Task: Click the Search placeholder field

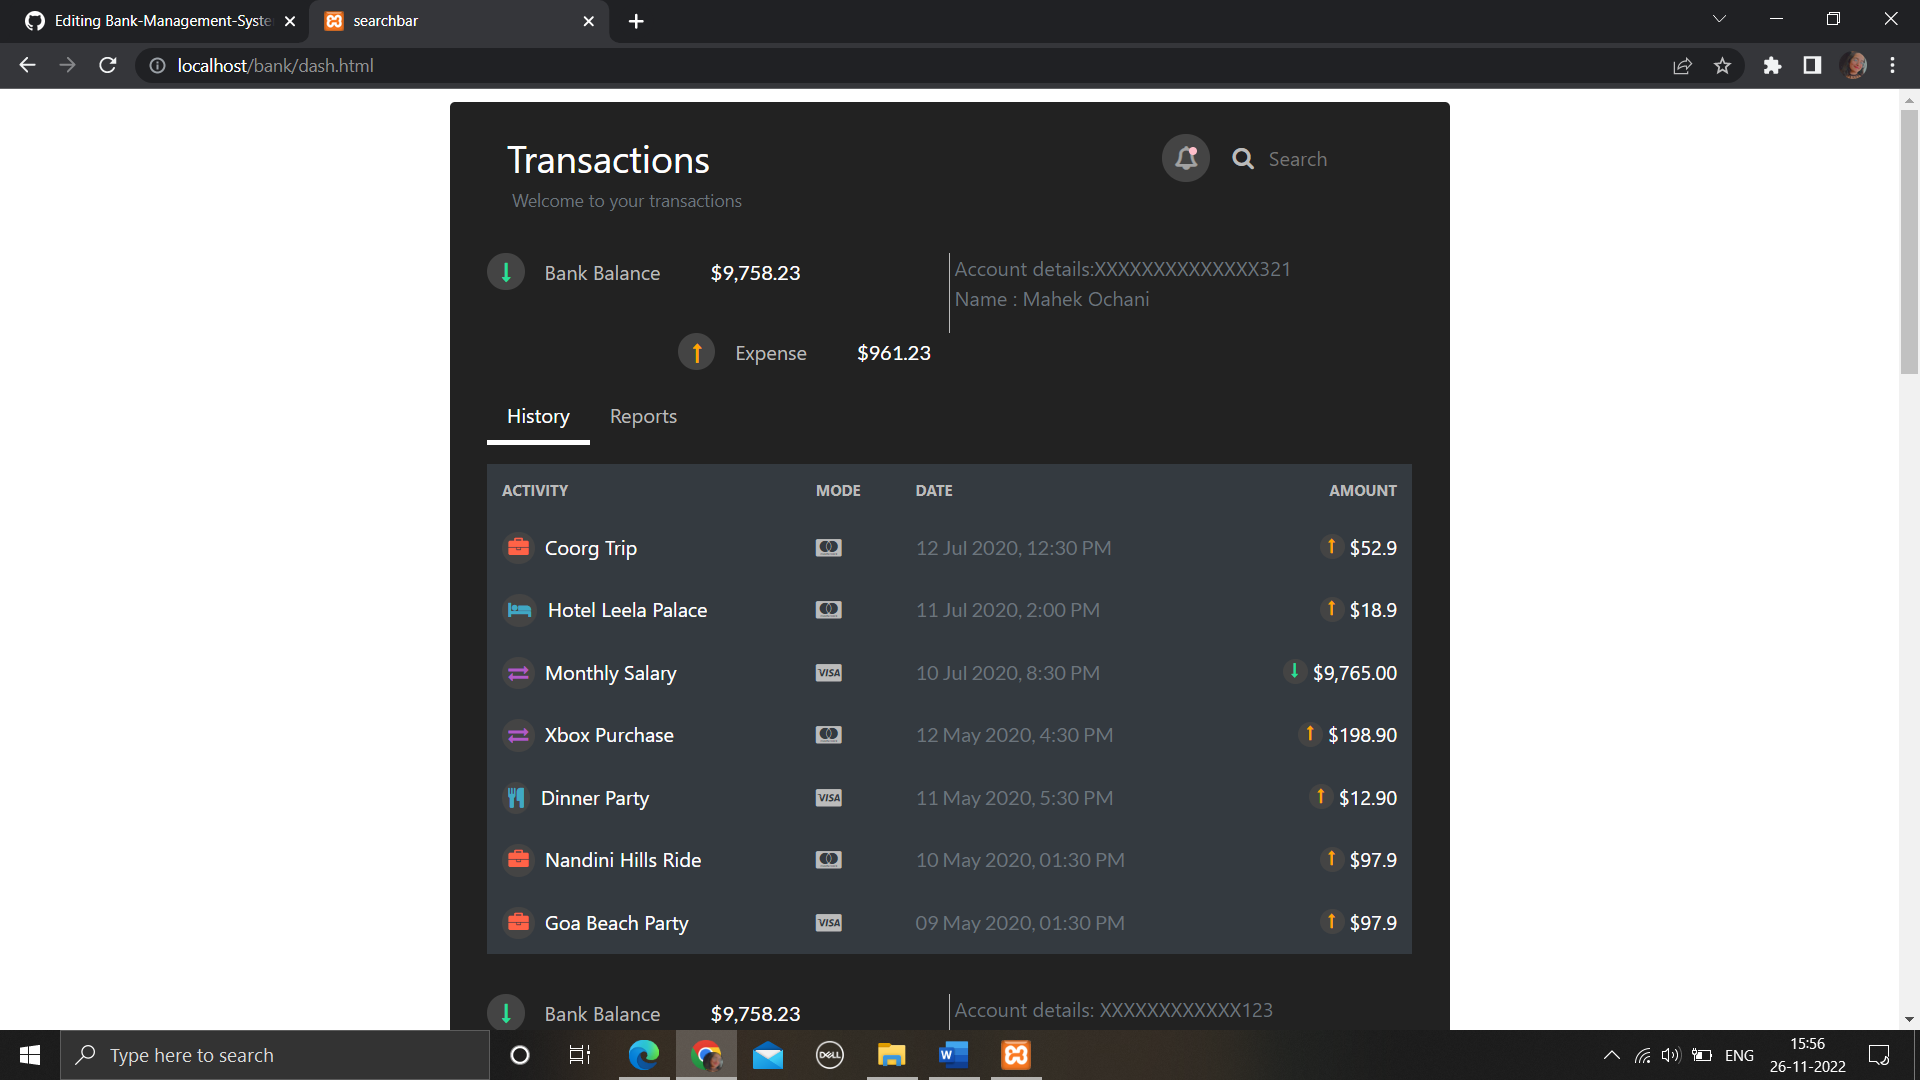Action: click(x=1298, y=158)
